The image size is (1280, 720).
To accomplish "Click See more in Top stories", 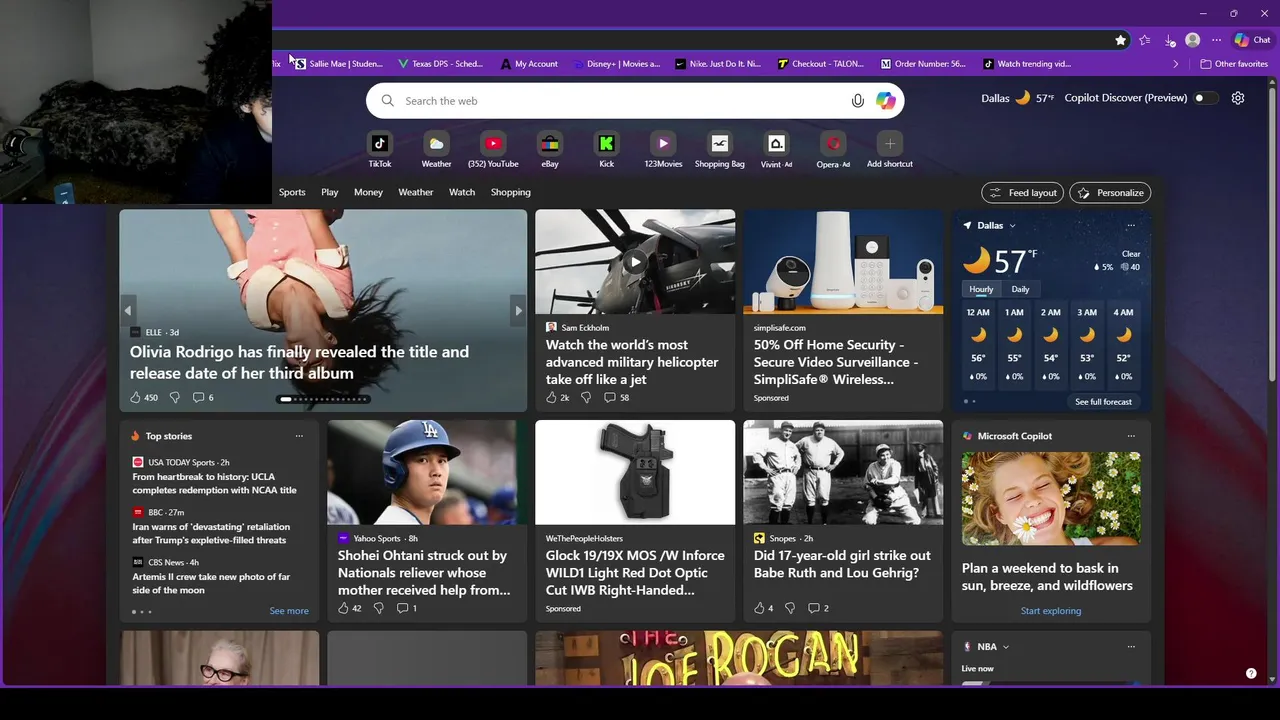I will point(289,611).
